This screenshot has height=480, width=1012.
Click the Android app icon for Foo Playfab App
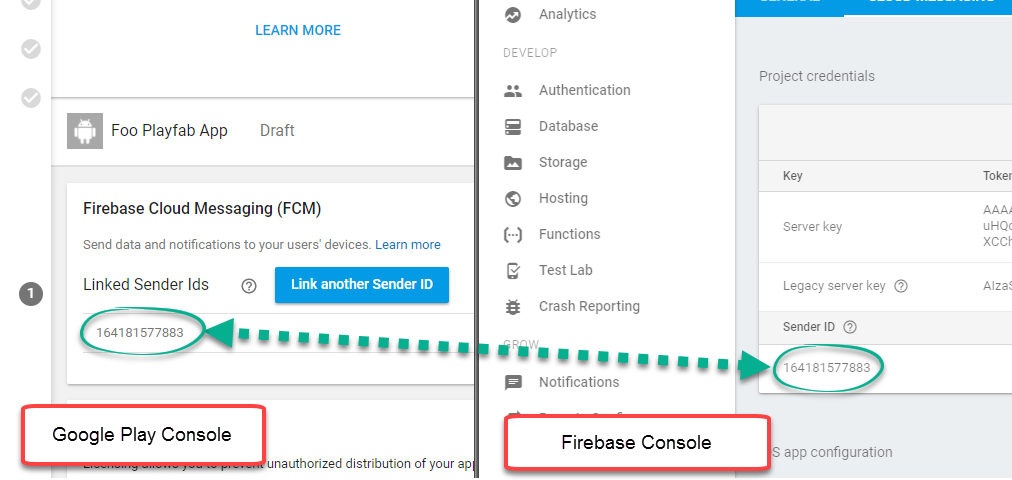85,131
